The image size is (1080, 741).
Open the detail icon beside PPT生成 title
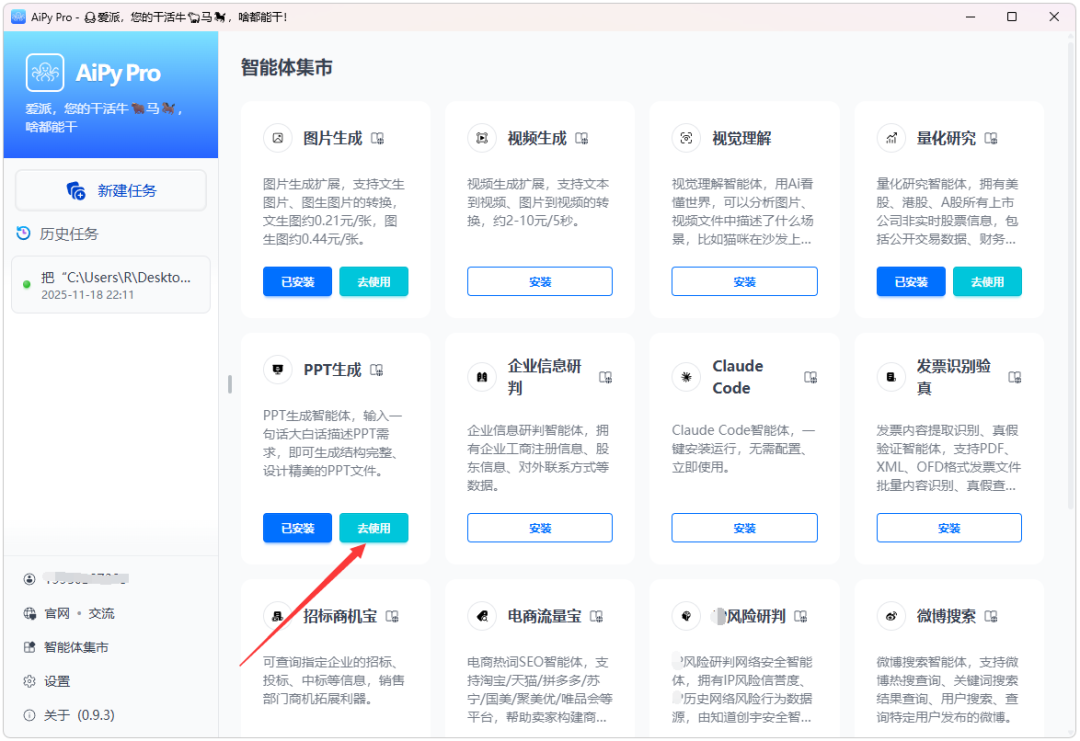coord(377,370)
